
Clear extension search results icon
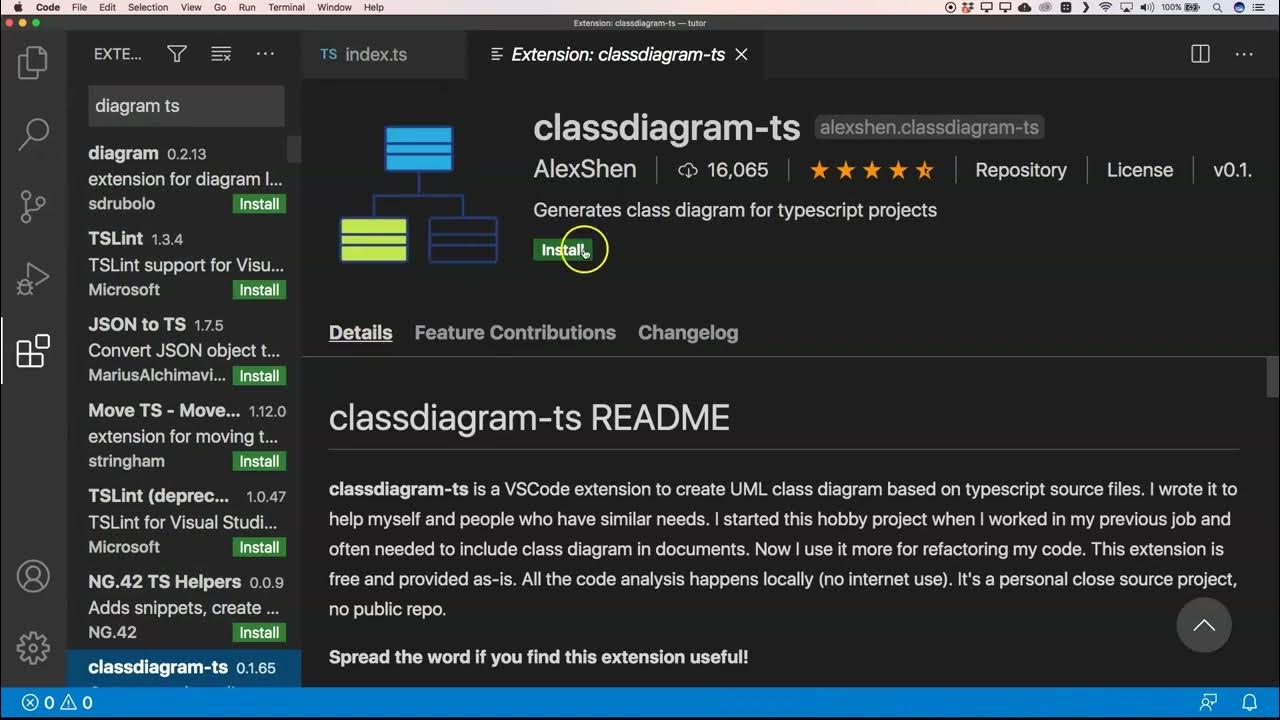pos(221,54)
